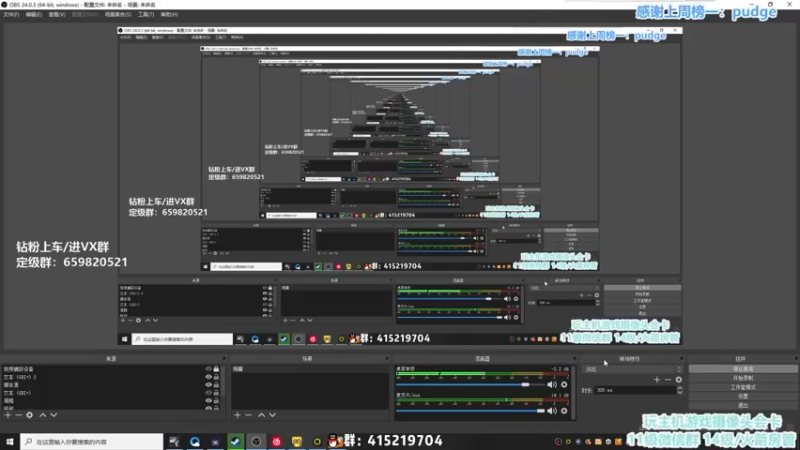
Task: Click the 停止推流 button
Action: (743, 369)
